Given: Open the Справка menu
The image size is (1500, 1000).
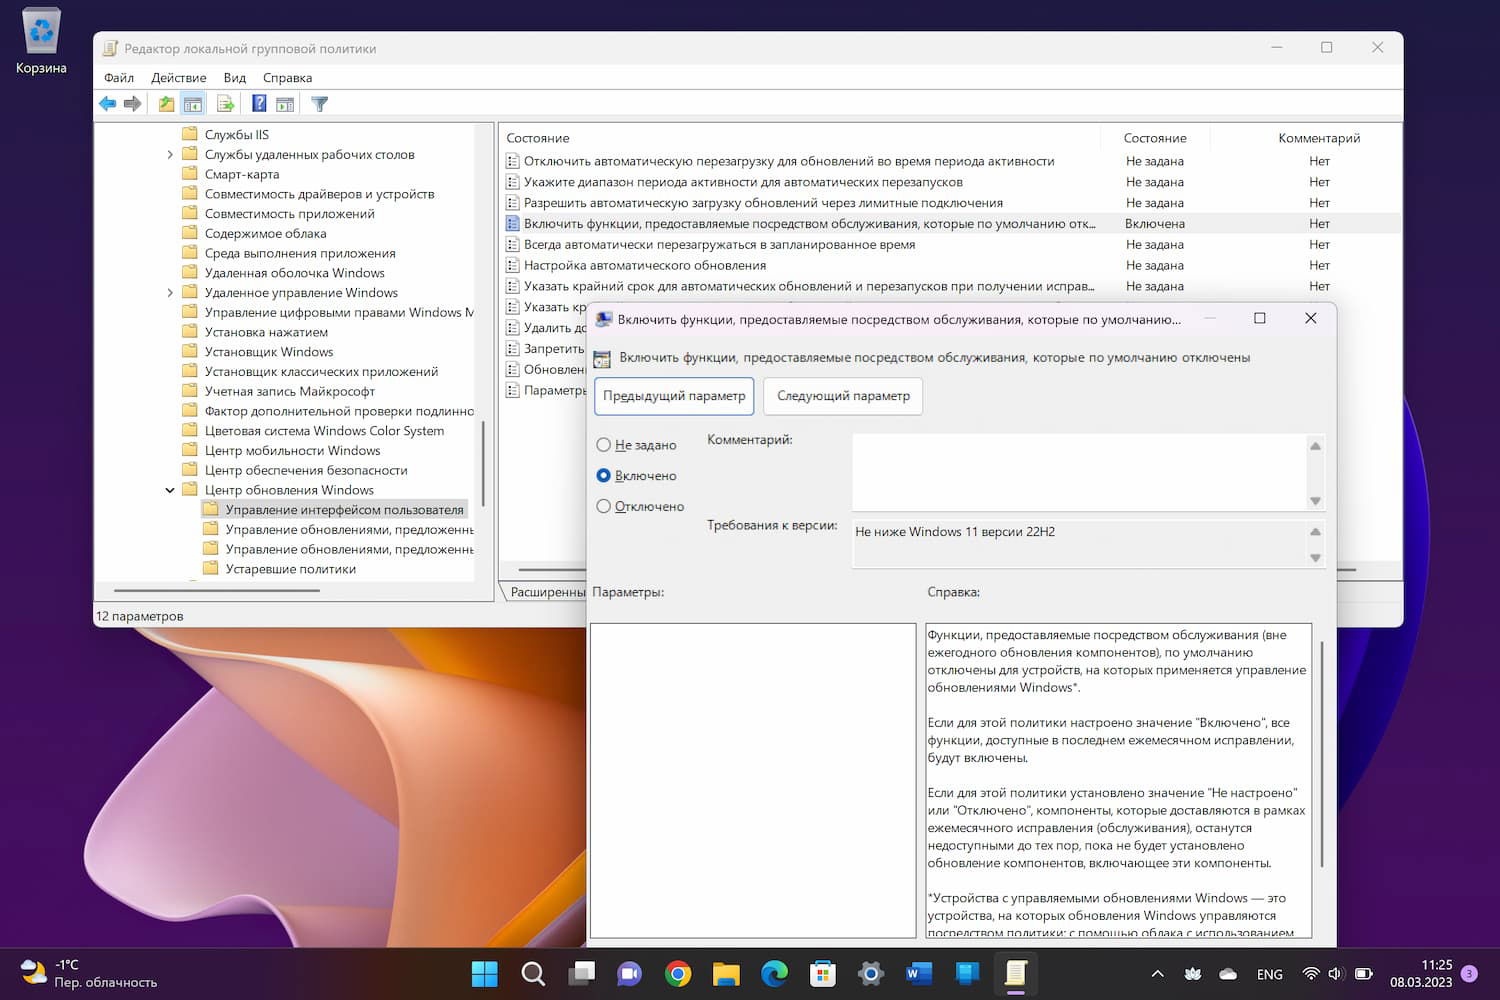Looking at the screenshot, I should 288,78.
